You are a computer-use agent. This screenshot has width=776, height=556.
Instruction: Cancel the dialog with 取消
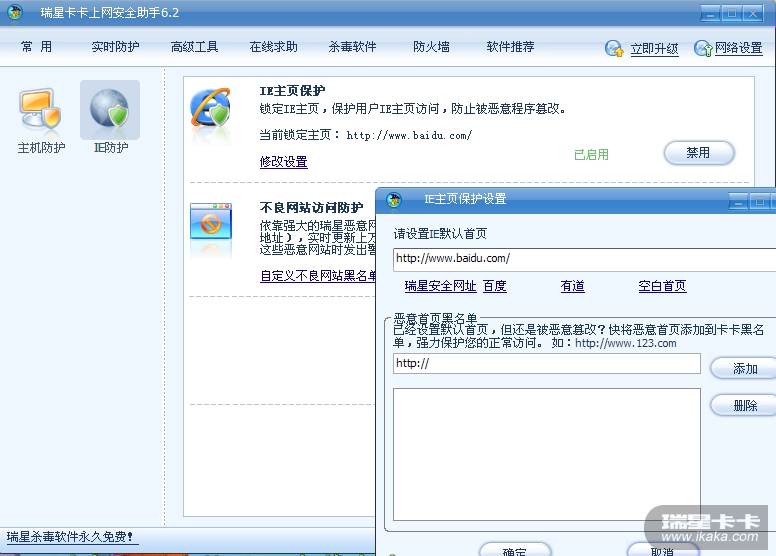[x=663, y=550]
